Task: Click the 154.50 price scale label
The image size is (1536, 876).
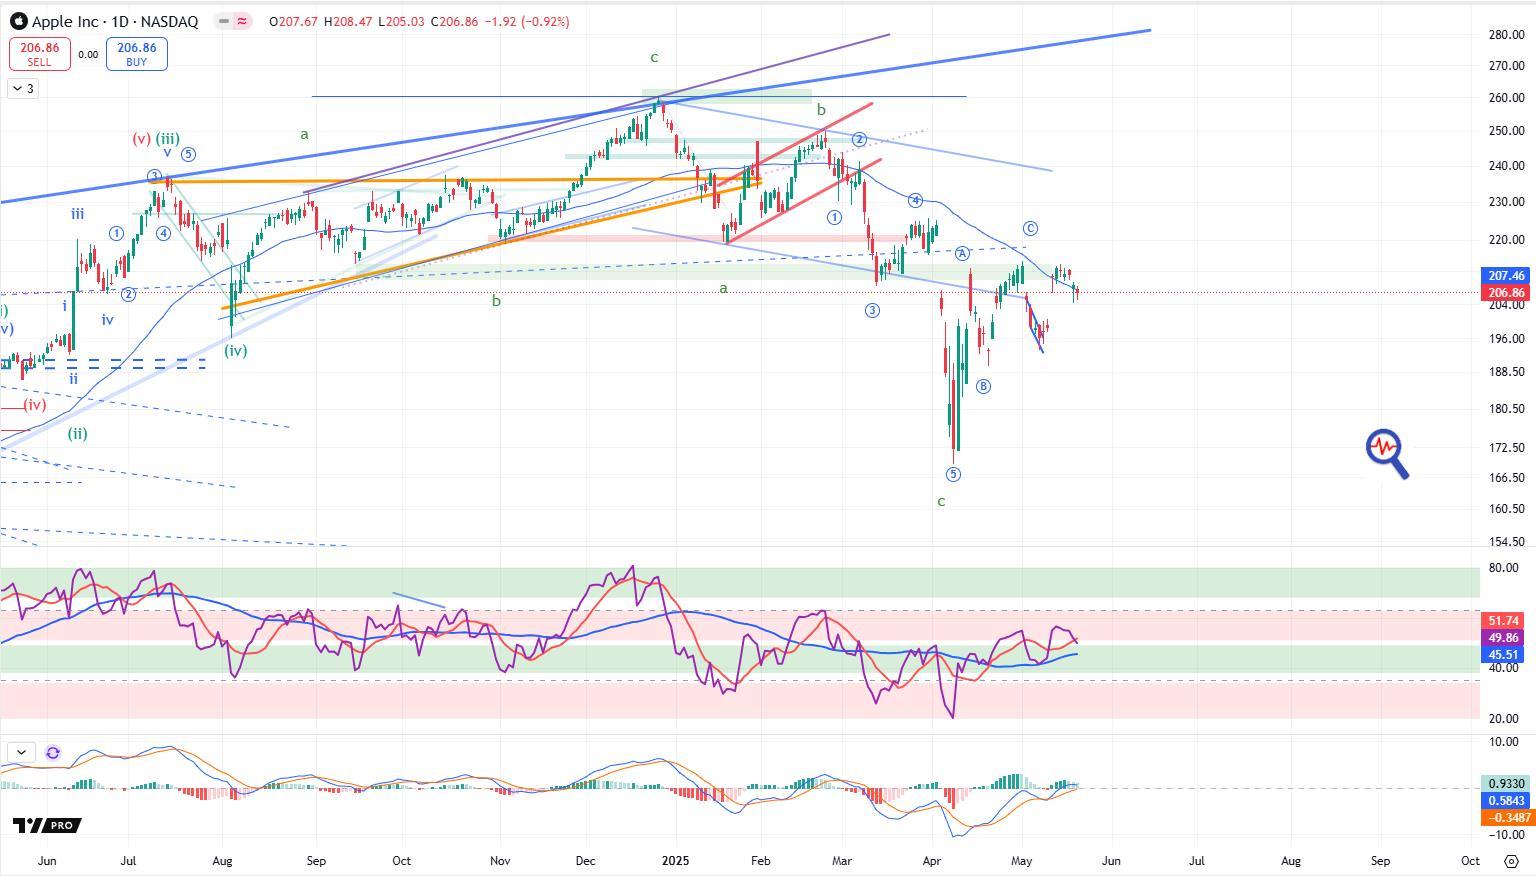Action: pyautogui.click(x=1506, y=542)
